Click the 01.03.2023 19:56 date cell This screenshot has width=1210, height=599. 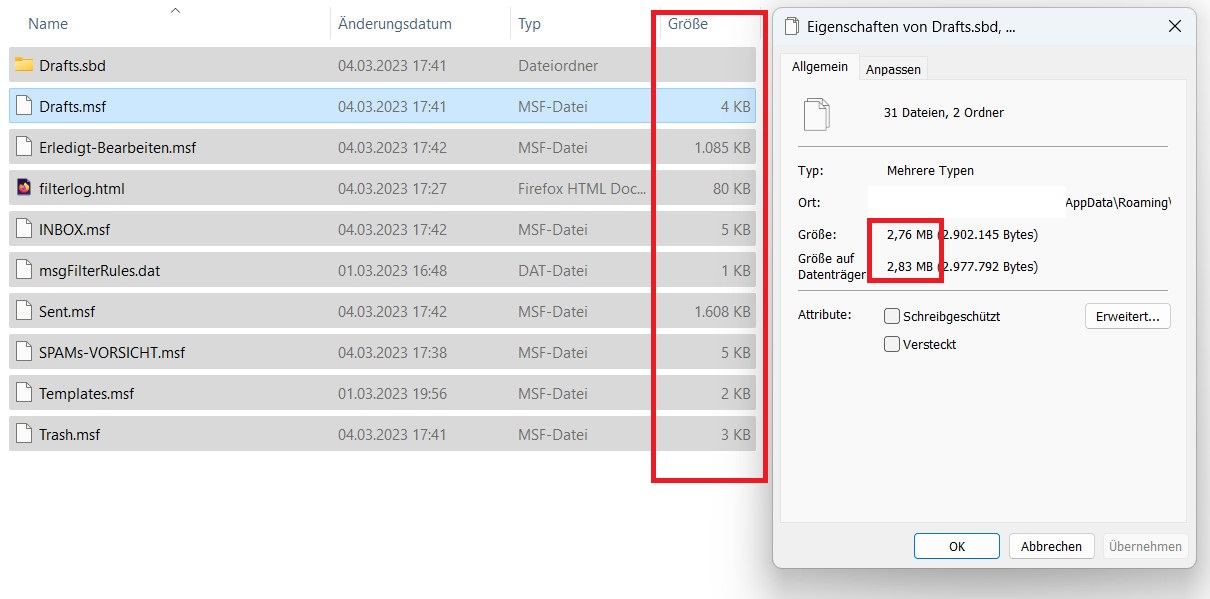tap(392, 393)
